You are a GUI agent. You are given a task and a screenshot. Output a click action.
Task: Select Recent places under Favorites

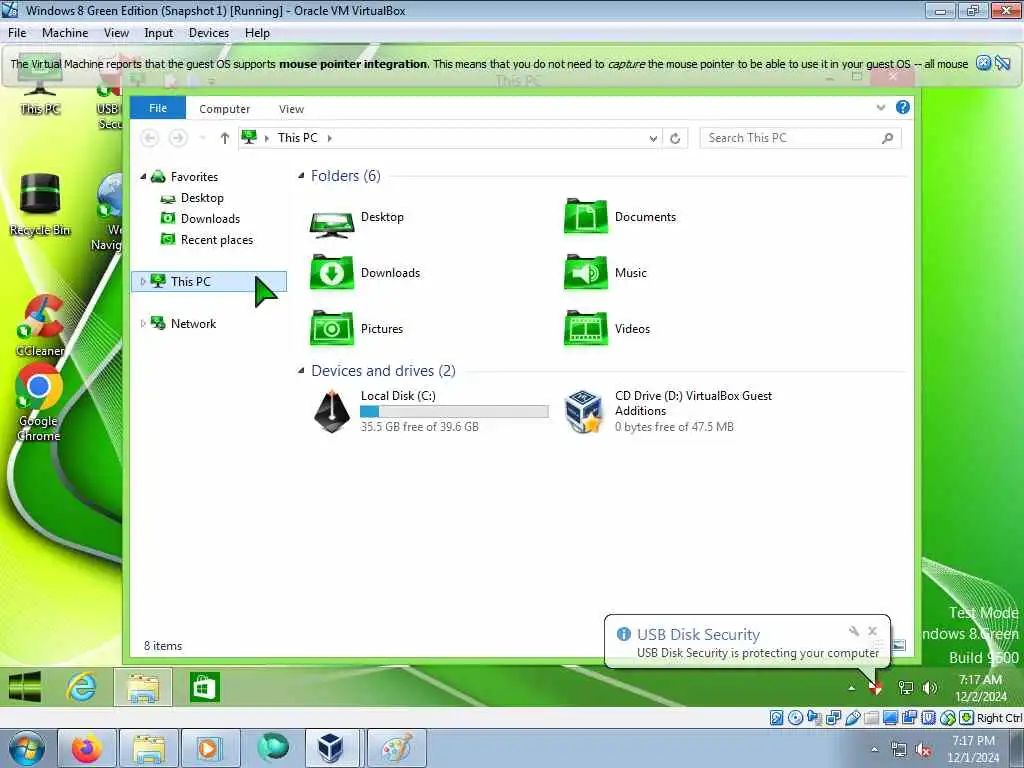[217, 240]
